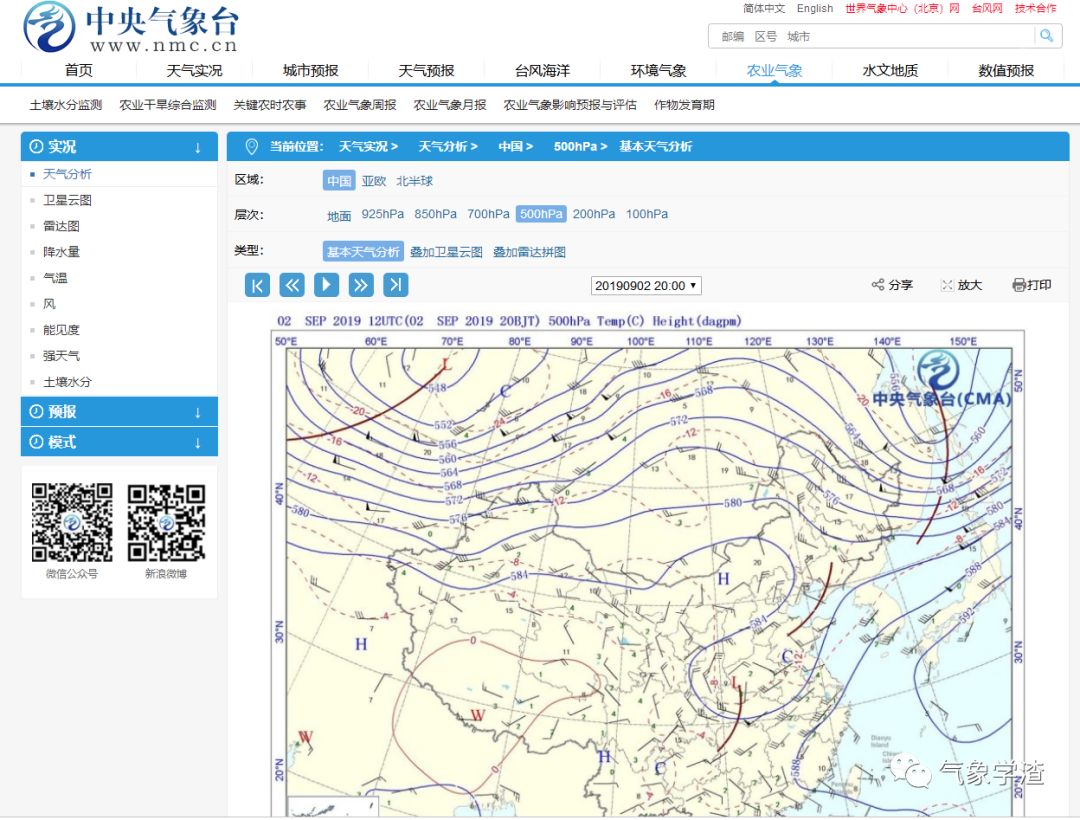1080x820 pixels.
Task: Share the chart via 分享 icon
Action: tap(892, 285)
